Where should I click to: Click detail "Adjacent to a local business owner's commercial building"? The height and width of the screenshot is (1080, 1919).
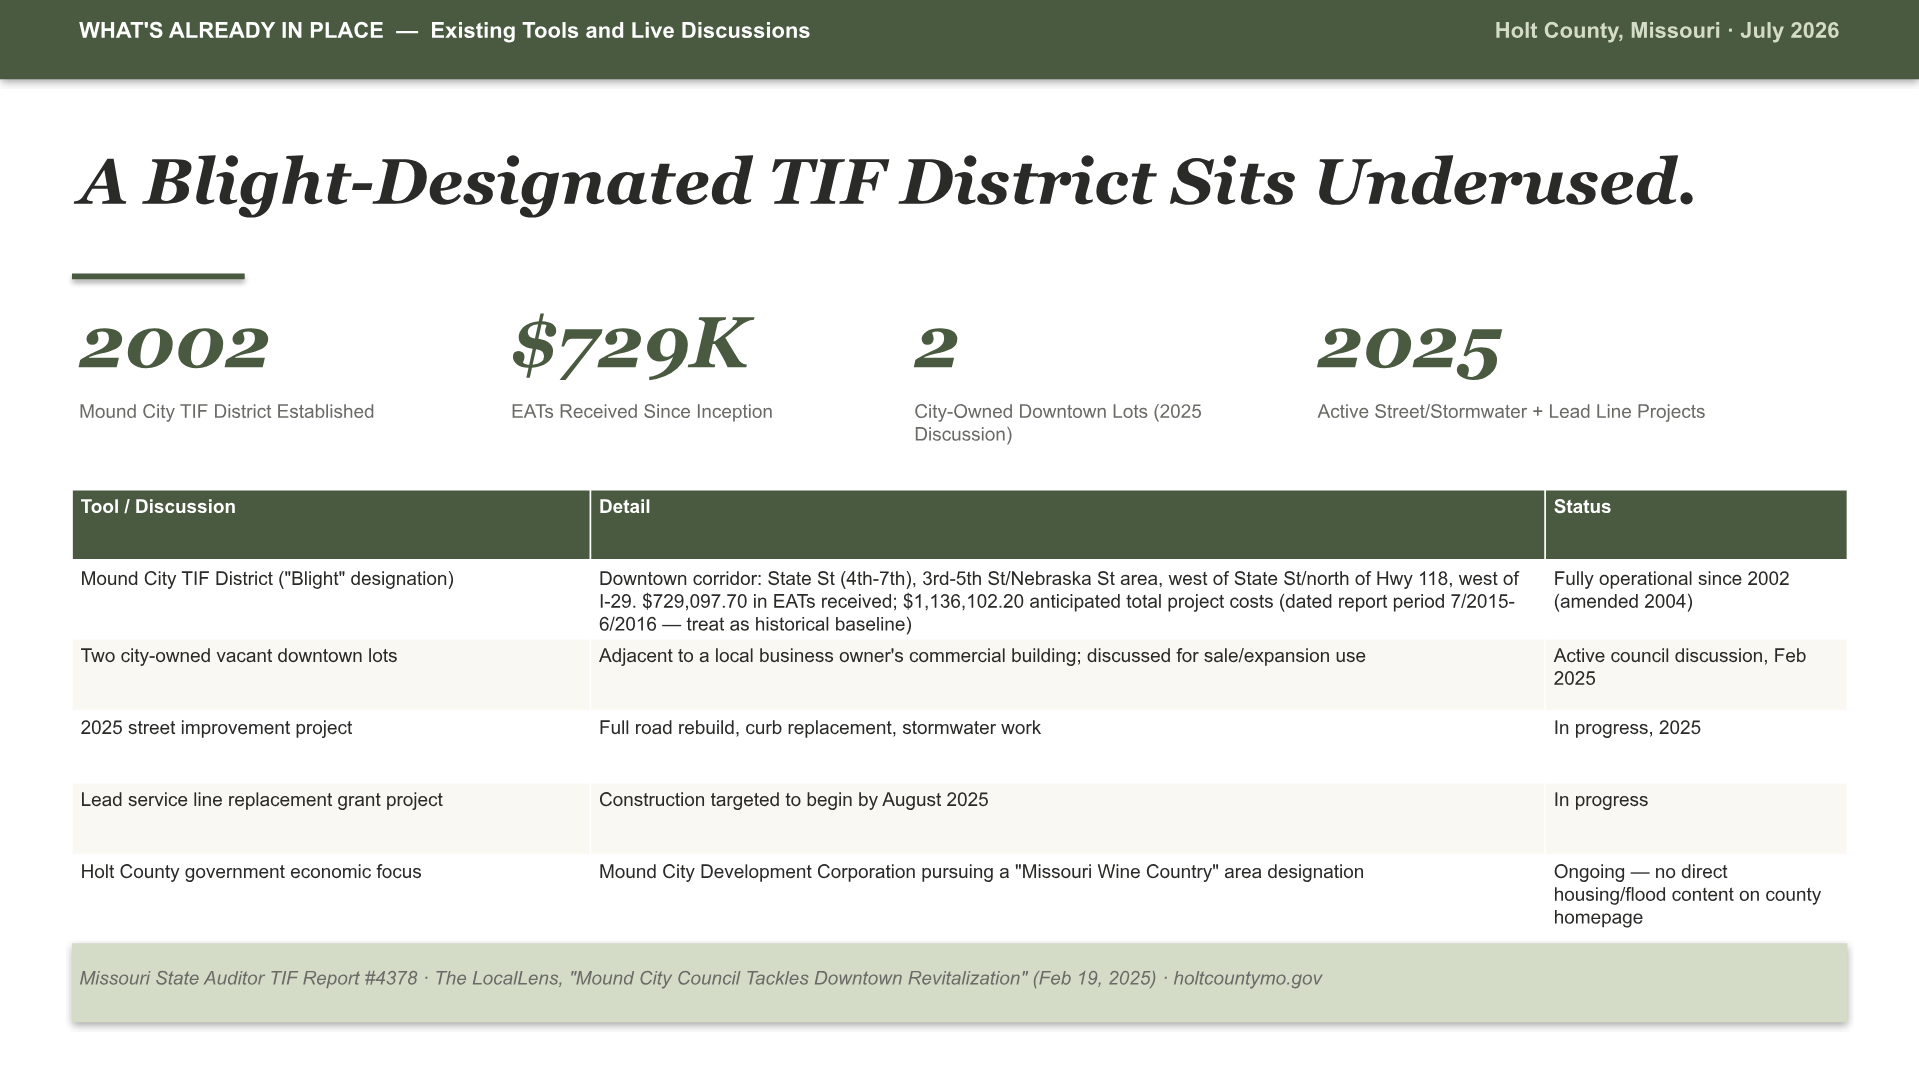[1067, 675]
